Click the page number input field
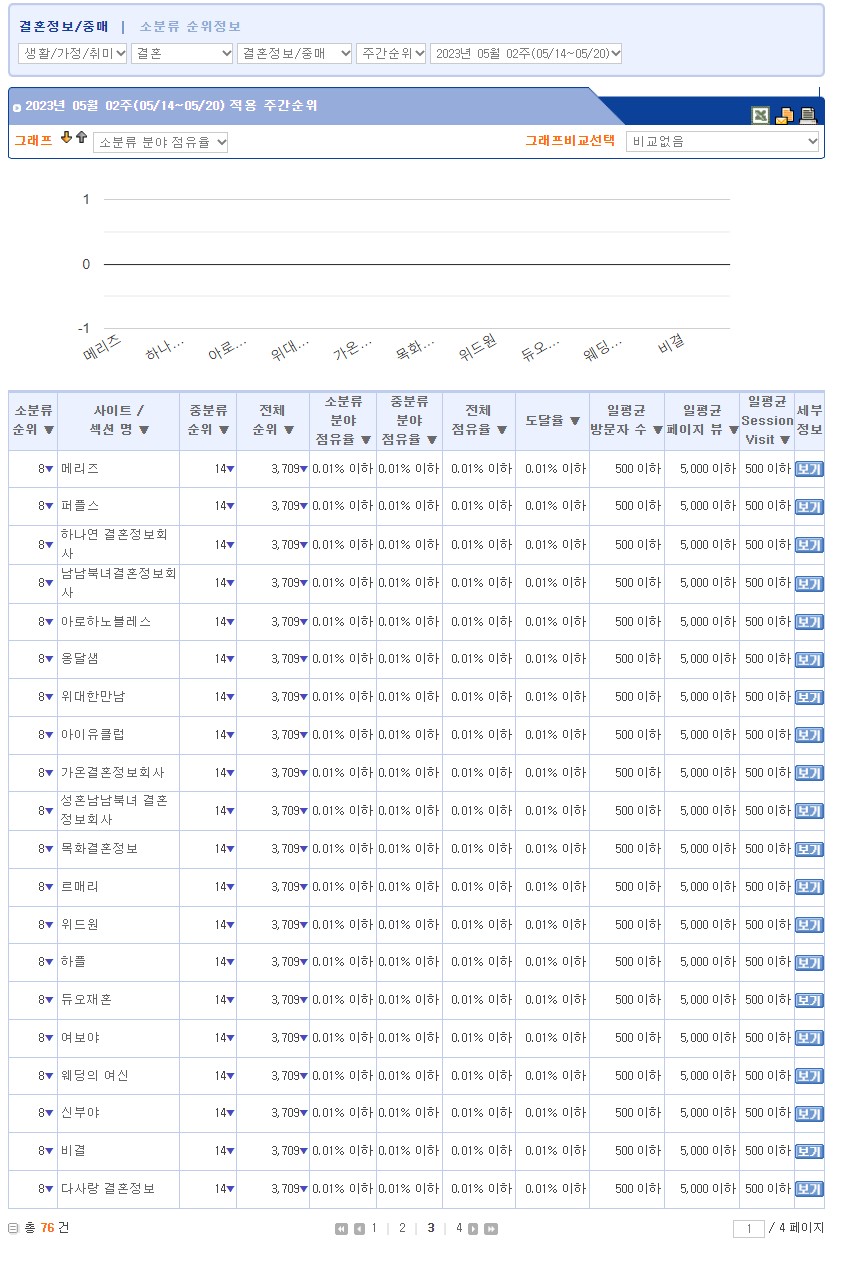The image size is (841, 1267). click(748, 1229)
